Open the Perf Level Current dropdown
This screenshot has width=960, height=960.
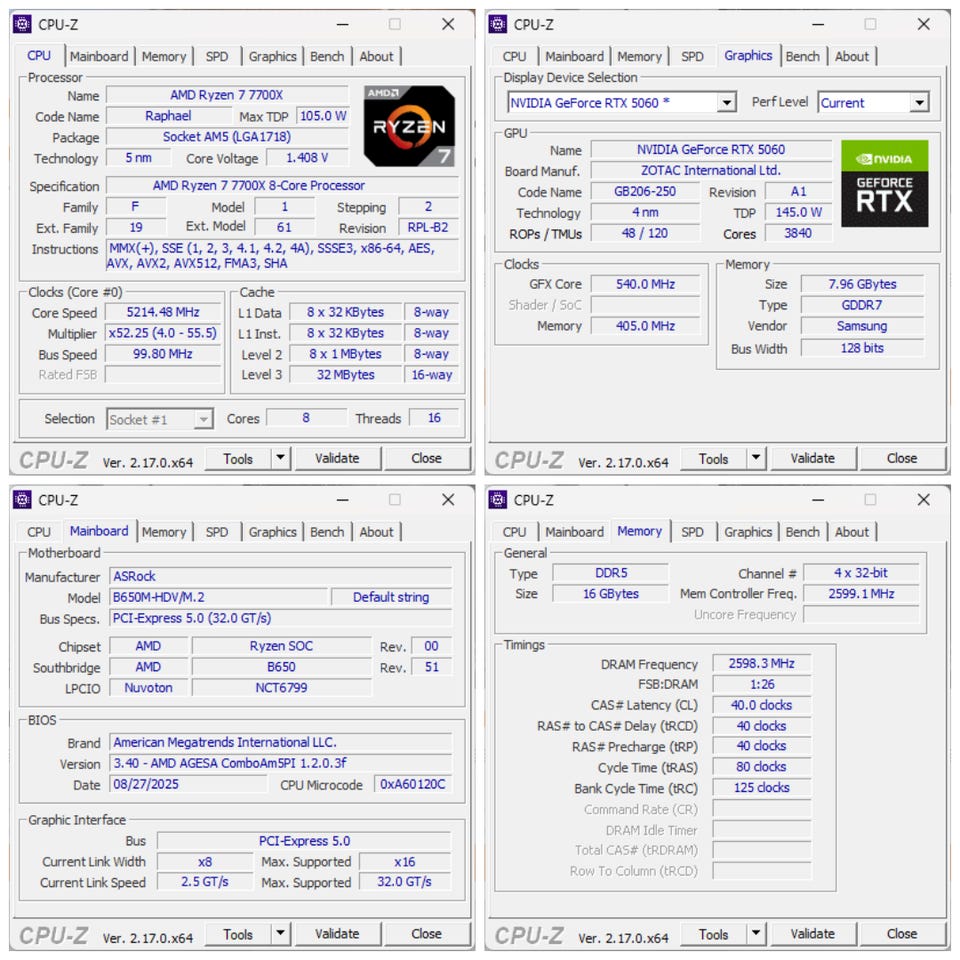click(x=919, y=103)
